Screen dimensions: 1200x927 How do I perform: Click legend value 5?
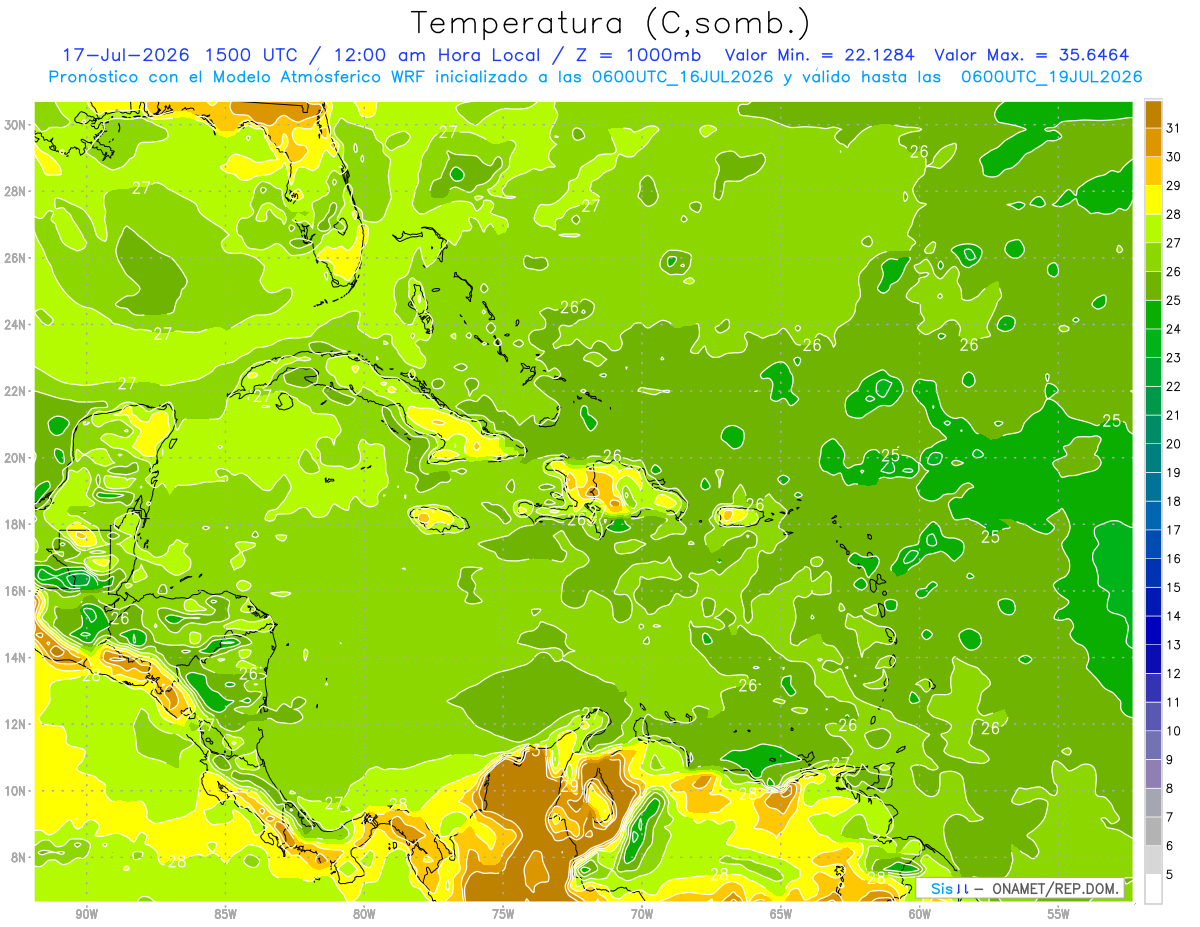1170,875
